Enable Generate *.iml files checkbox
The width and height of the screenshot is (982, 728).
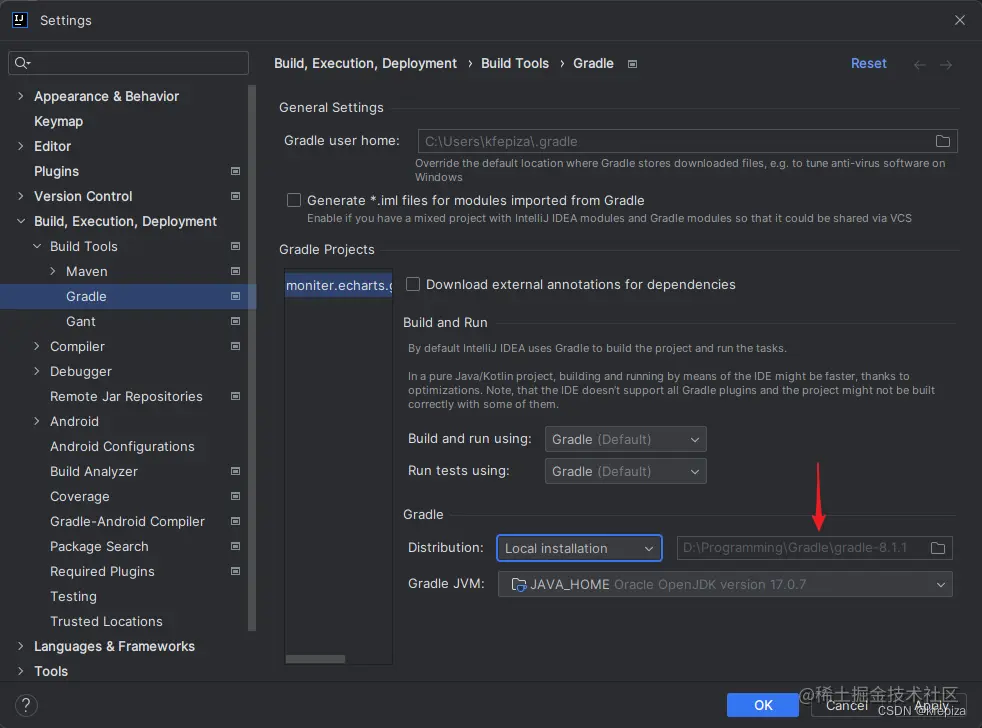click(294, 200)
